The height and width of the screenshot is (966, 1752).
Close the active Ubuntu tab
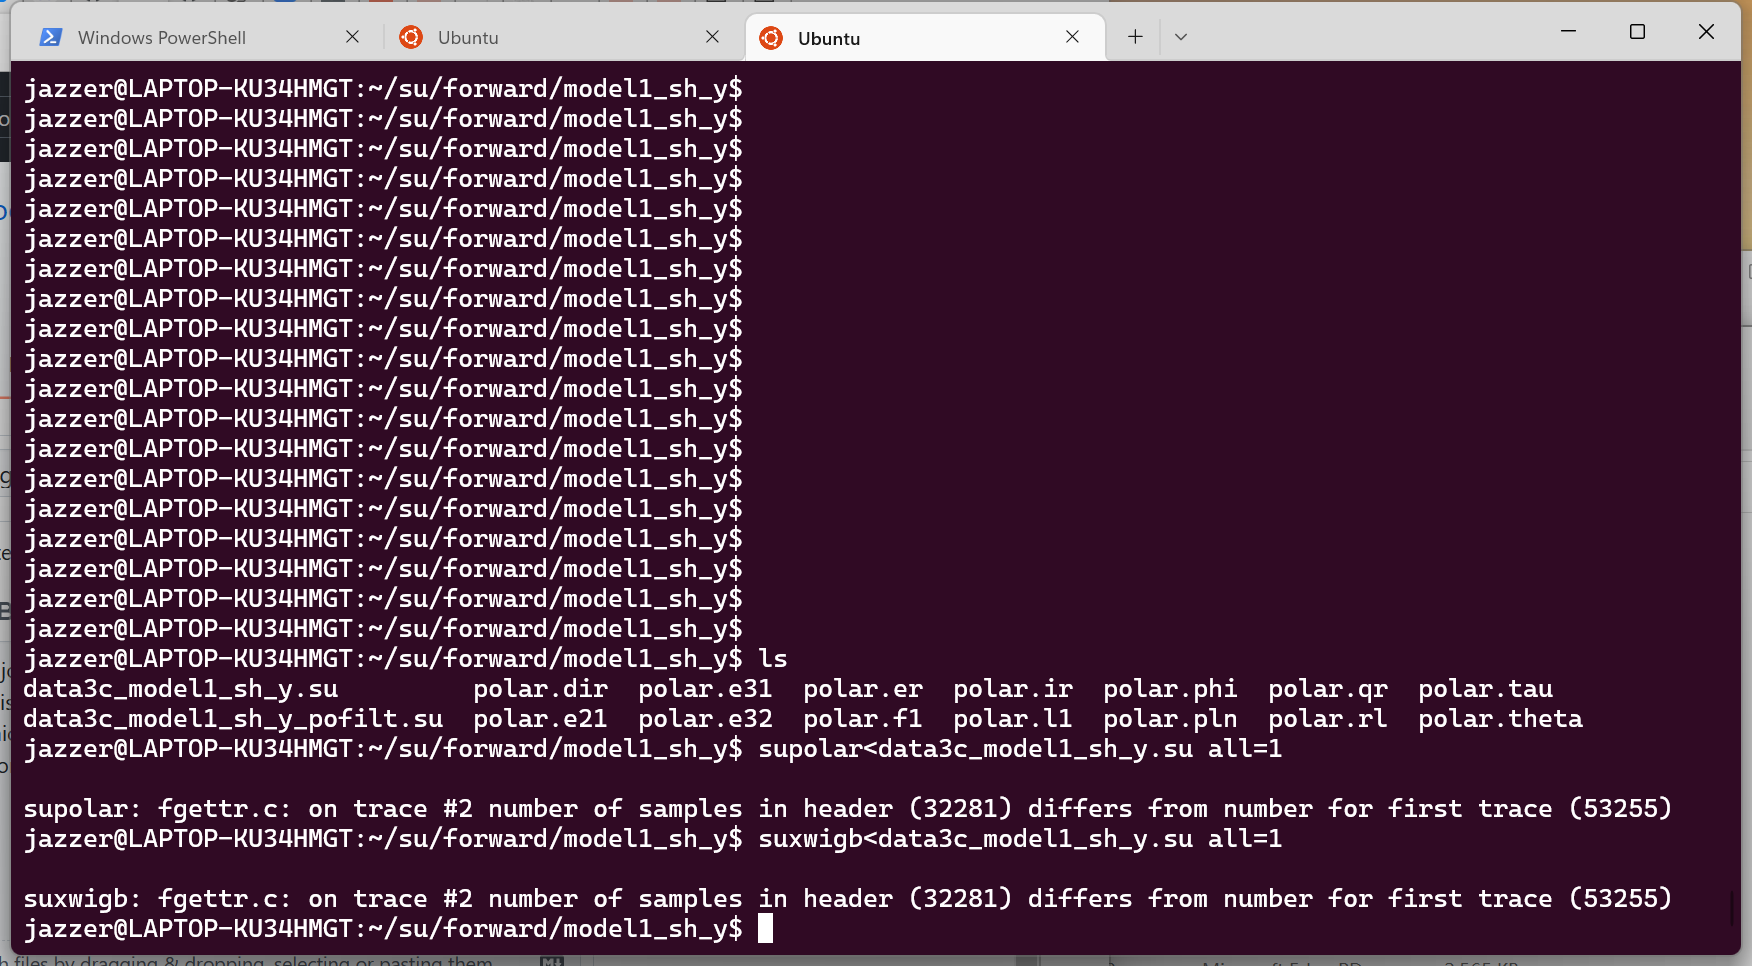click(x=1072, y=37)
